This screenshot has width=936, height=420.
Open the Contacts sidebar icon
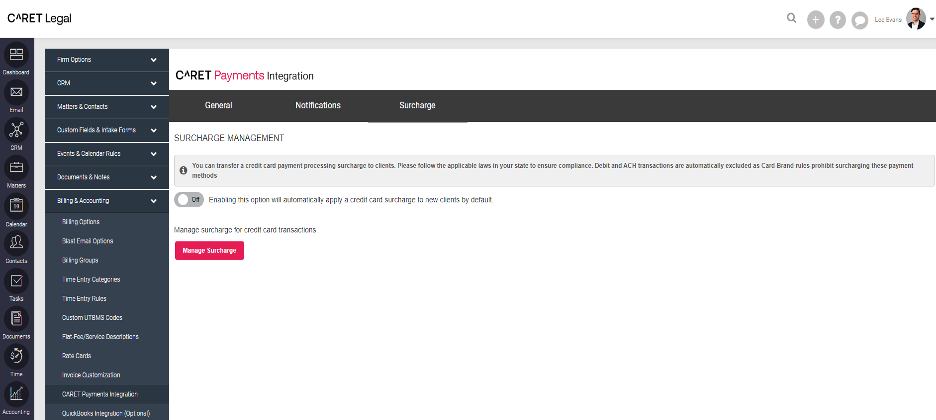[x=16, y=243]
